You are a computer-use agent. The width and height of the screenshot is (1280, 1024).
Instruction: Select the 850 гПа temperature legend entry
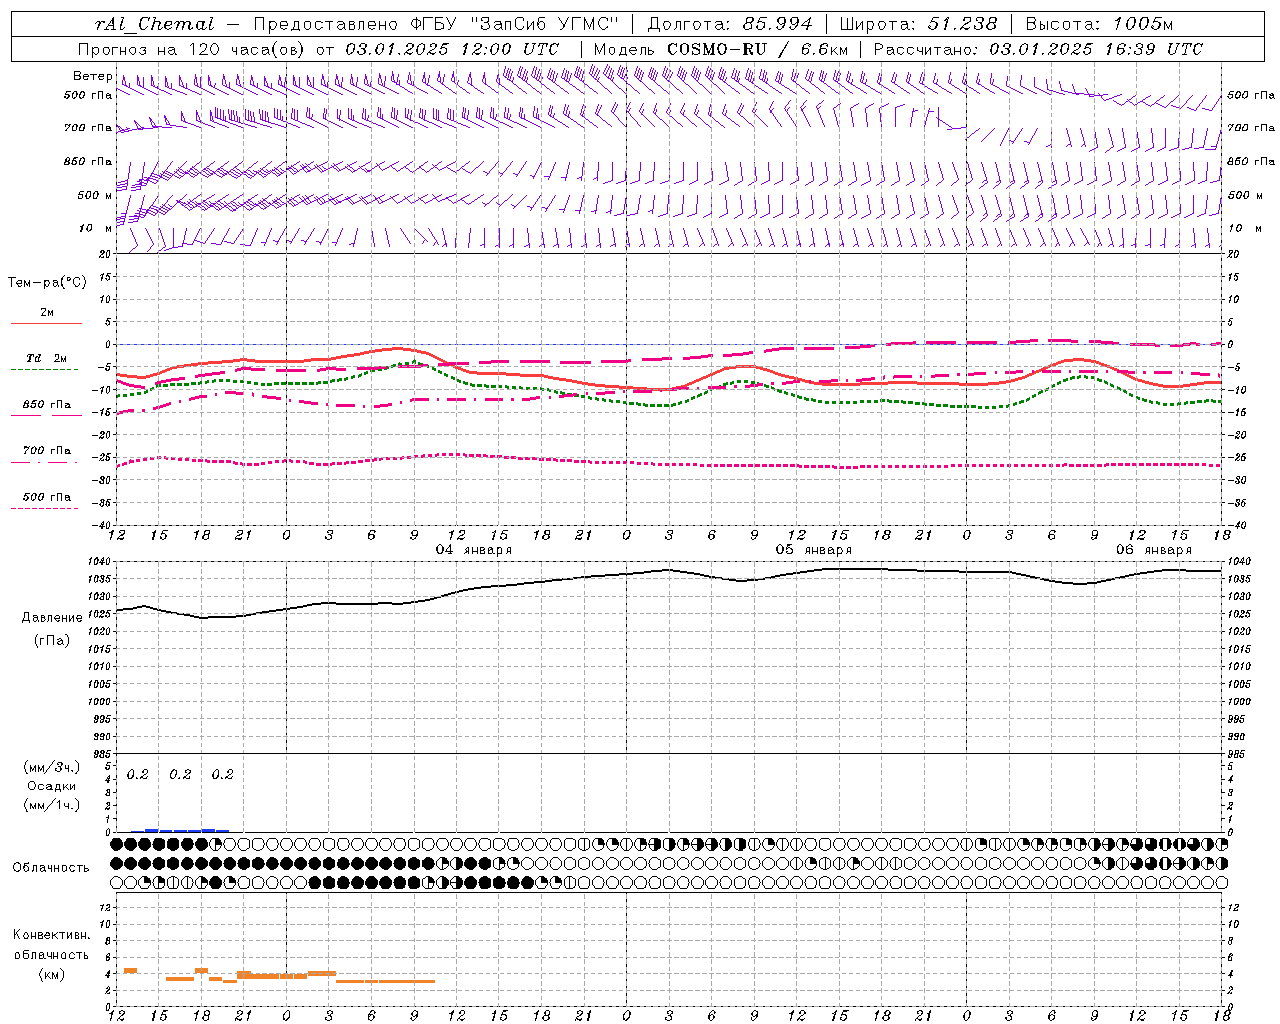pyautogui.click(x=47, y=405)
